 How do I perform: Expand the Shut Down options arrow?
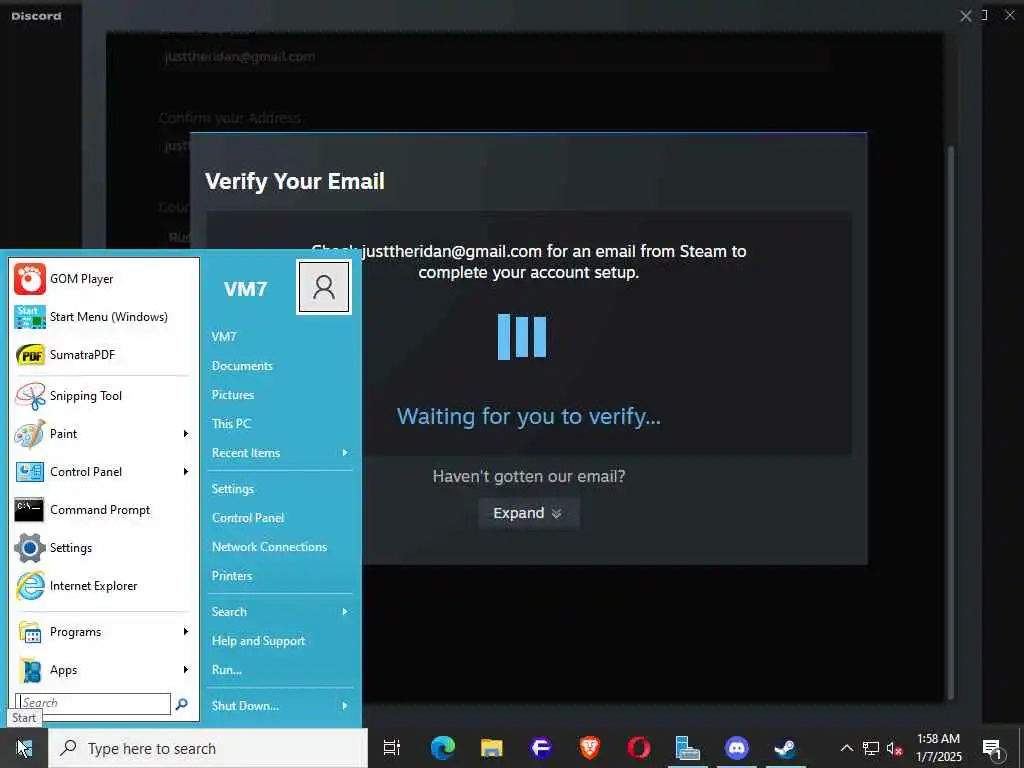[345, 706]
